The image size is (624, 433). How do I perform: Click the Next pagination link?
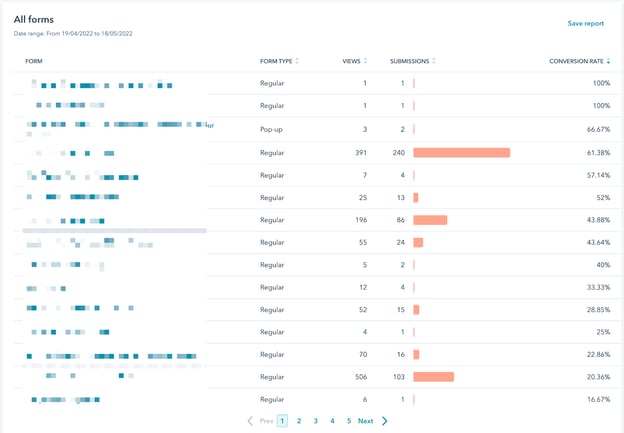pos(366,421)
